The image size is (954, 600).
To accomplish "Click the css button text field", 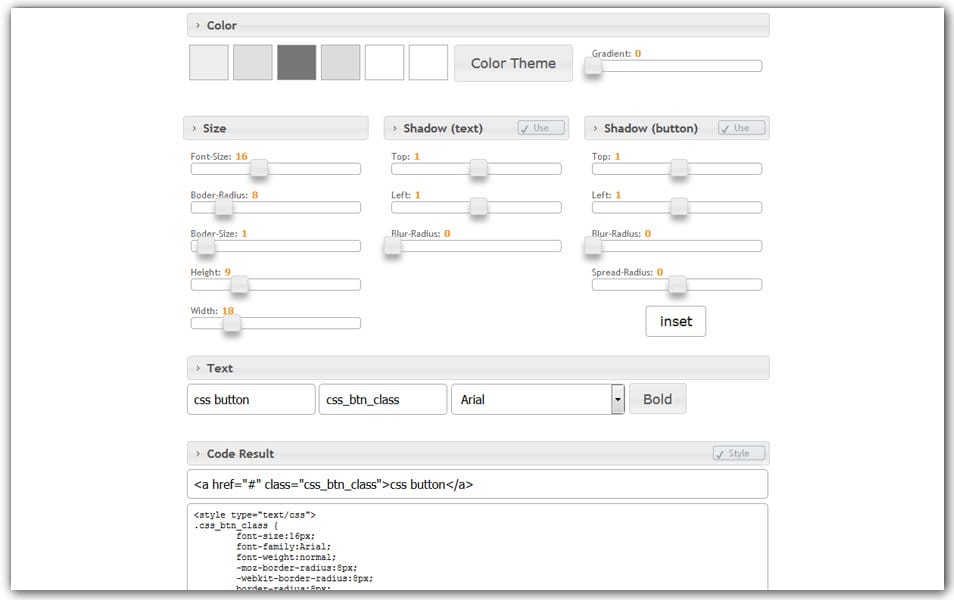I will click(250, 398).
